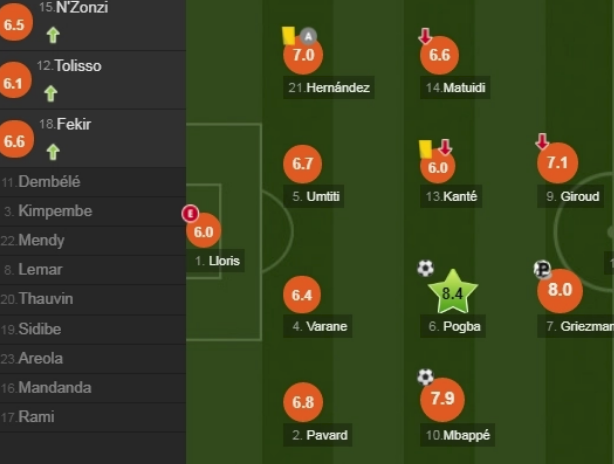This screenshot has height=464, width=614.
Task: Click the red substitution arrow on Matuidi
Action: pos(425,36)
